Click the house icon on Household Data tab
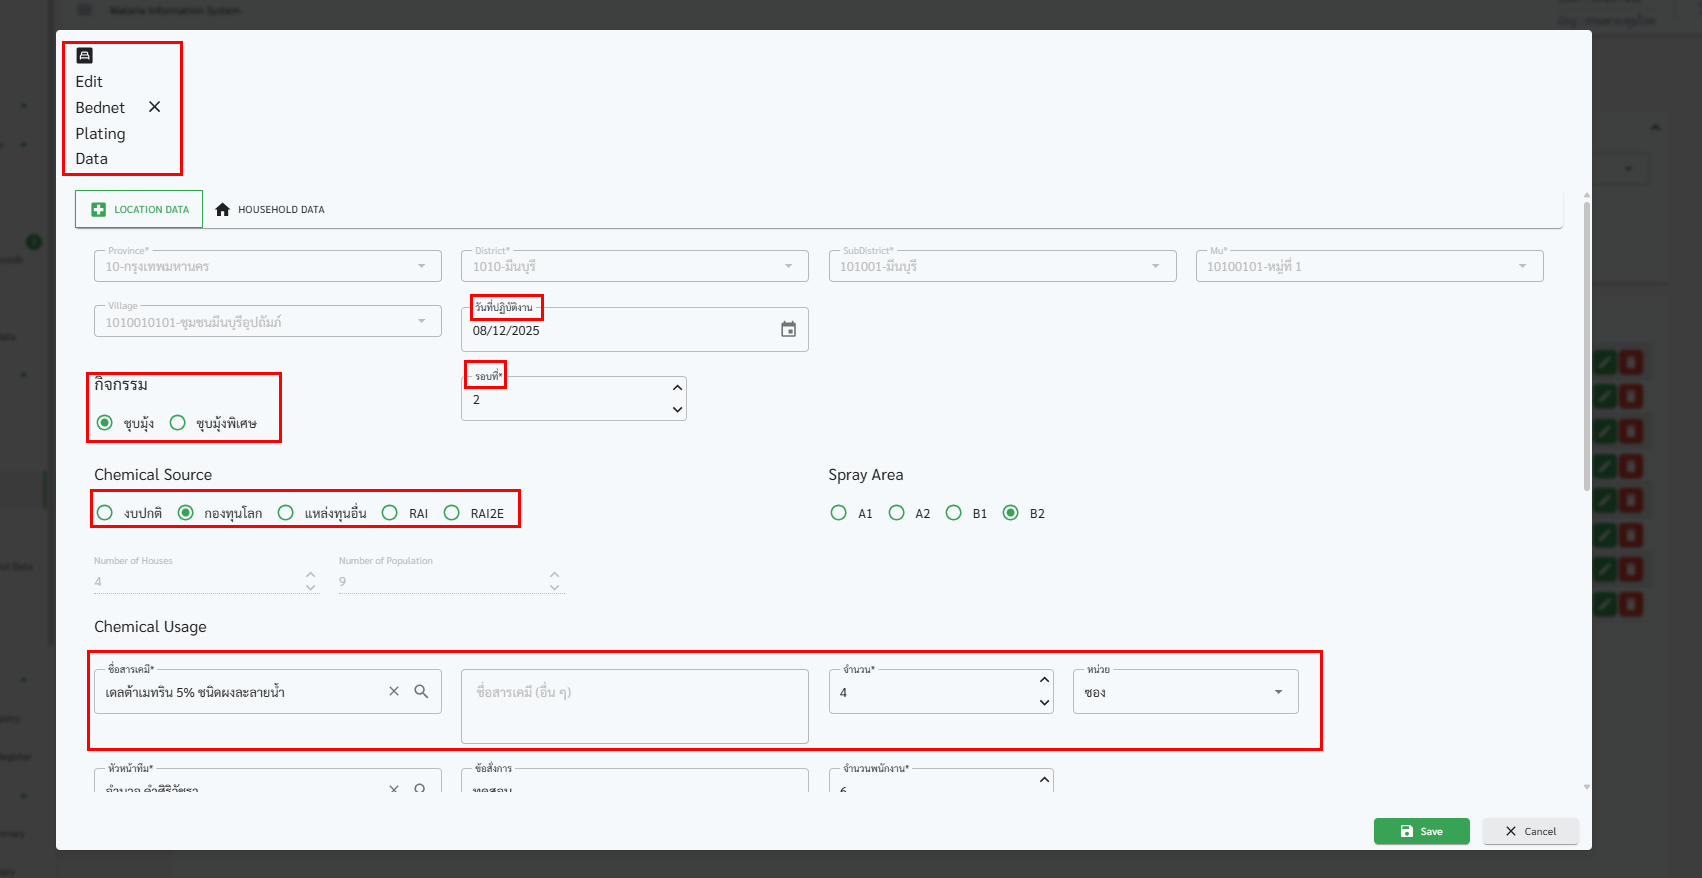This screenshot has height=878, width=1702. tap(223, 210)
